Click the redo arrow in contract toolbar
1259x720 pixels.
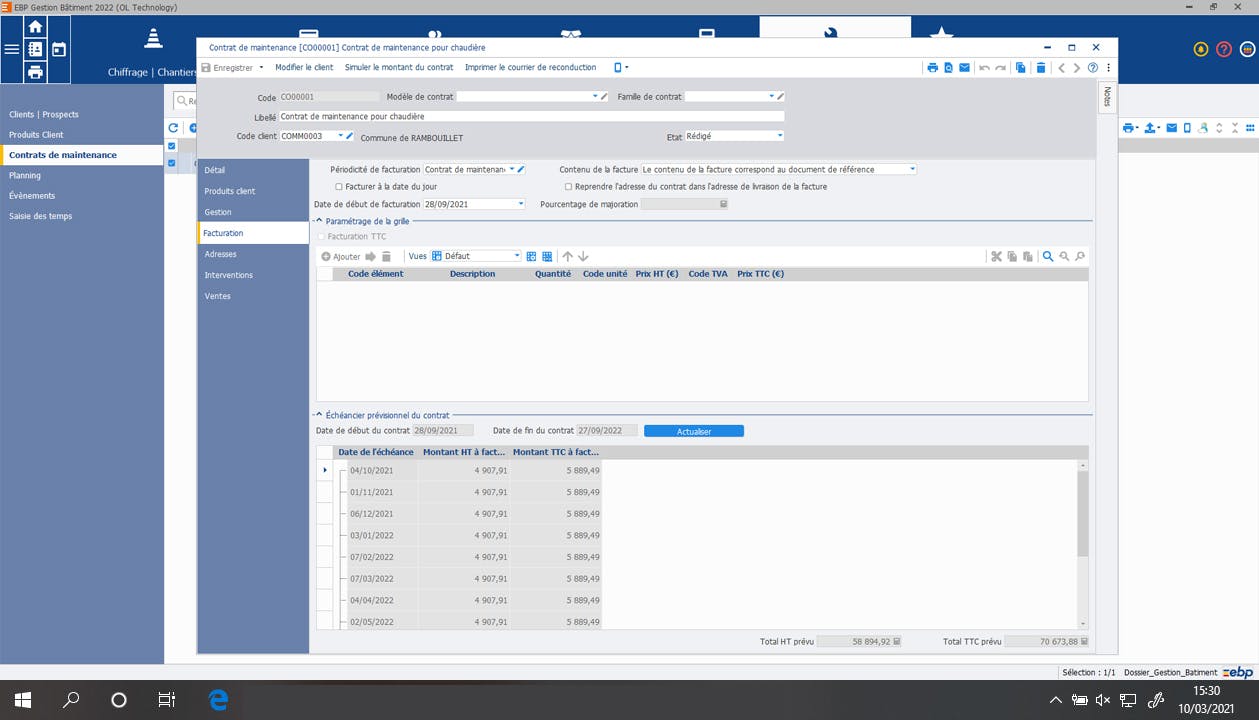pyautogui.click(x=1000, y=68)
